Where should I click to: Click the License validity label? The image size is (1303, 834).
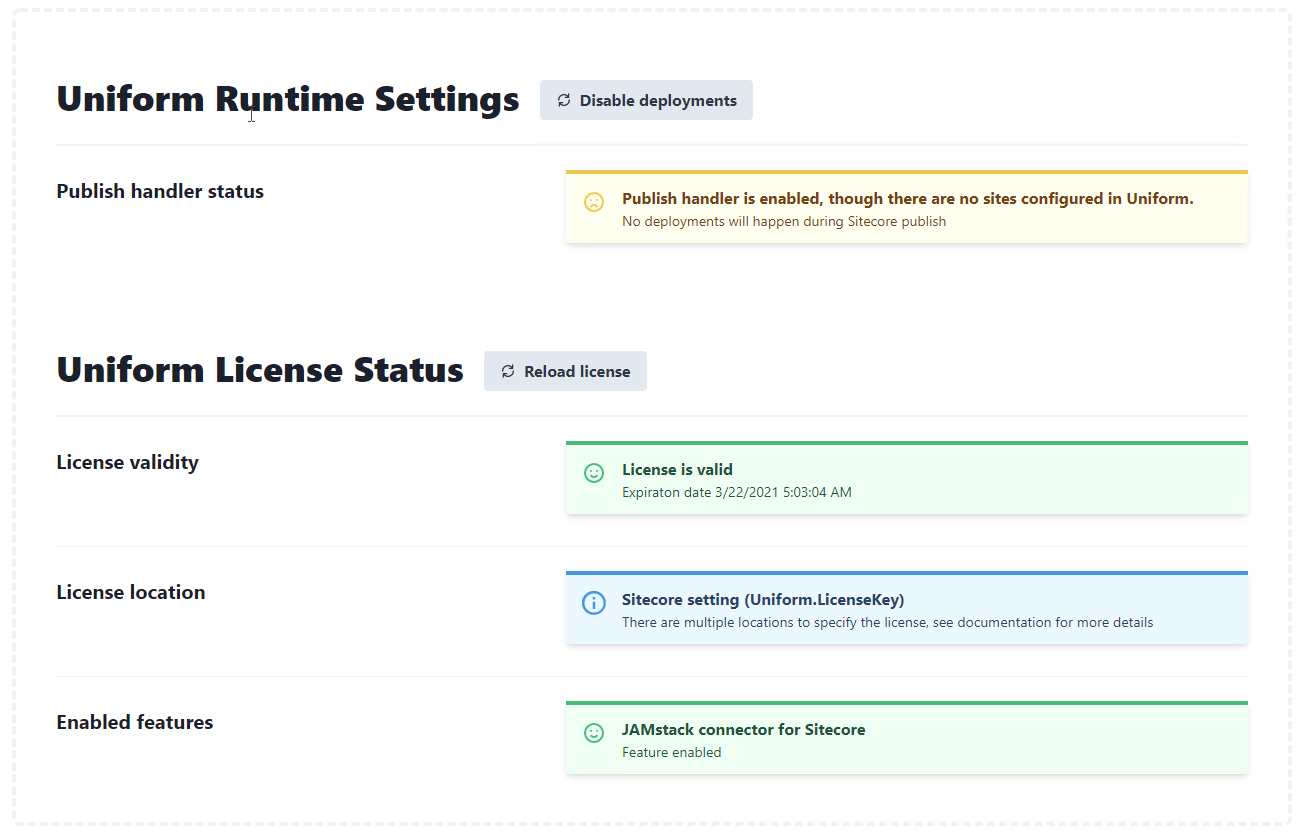click(127, 462)
